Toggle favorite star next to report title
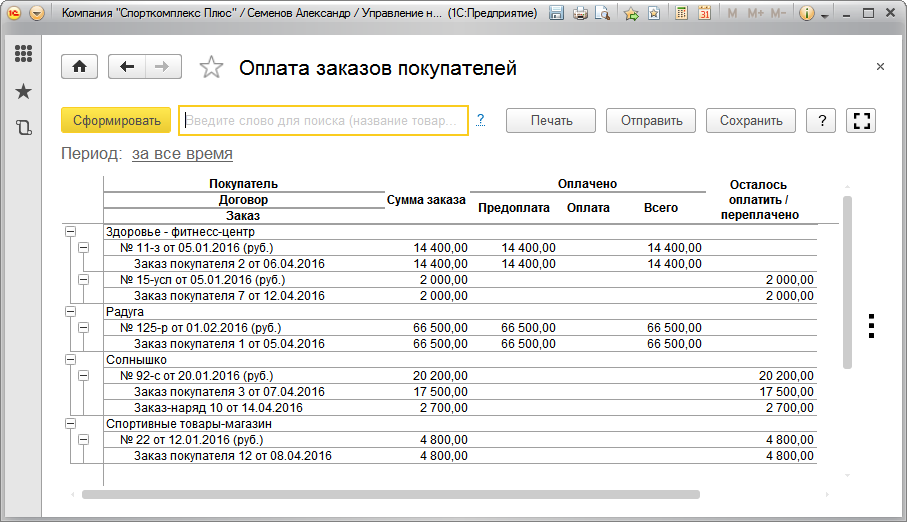 (x=211, y=68)
